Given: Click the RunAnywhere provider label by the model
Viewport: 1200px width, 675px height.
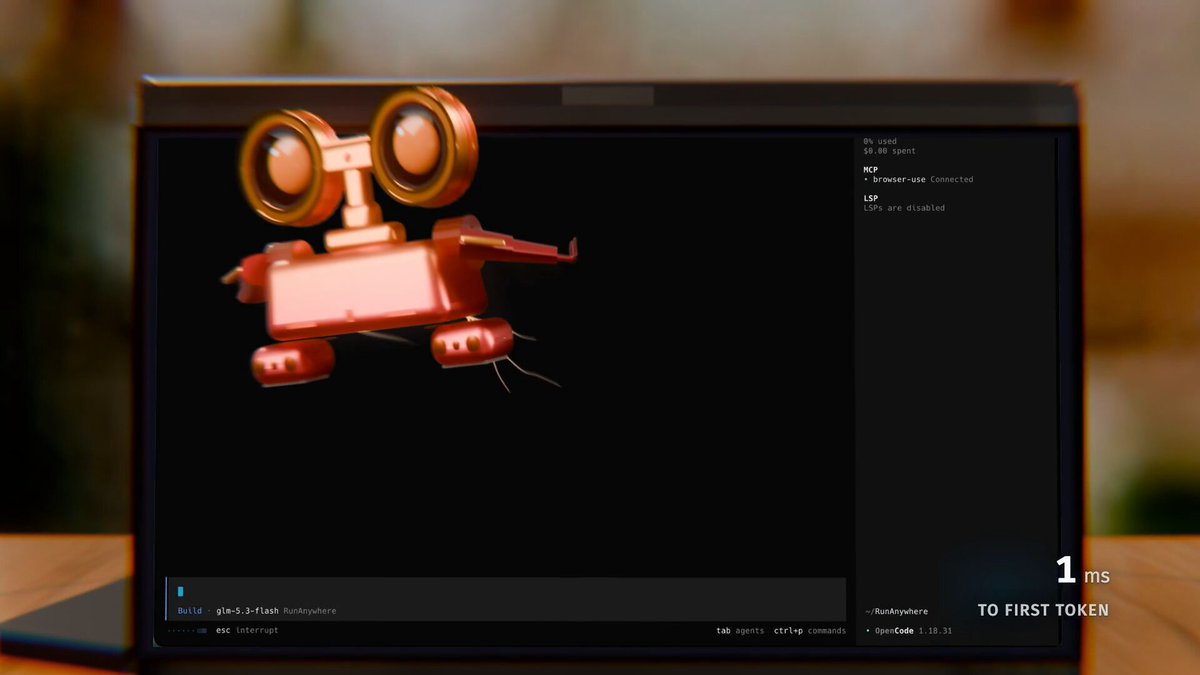Looking at the screenshot, I should point(310,611).
